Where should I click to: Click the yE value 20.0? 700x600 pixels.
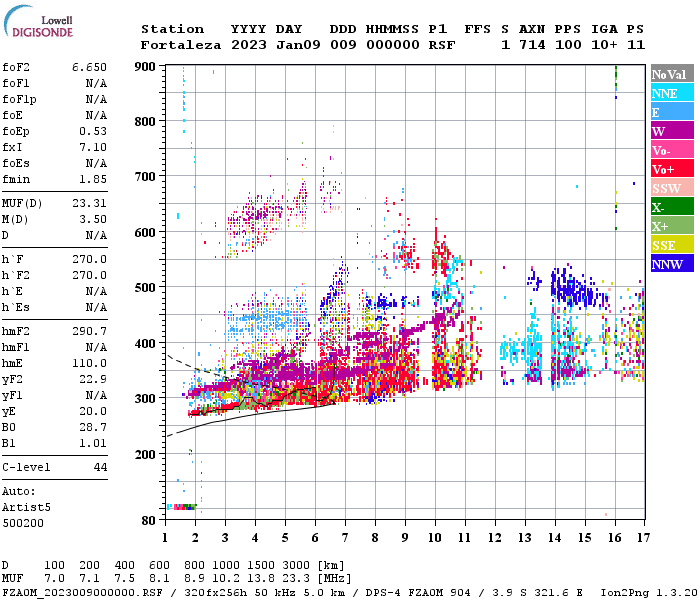tap(93, 411)
